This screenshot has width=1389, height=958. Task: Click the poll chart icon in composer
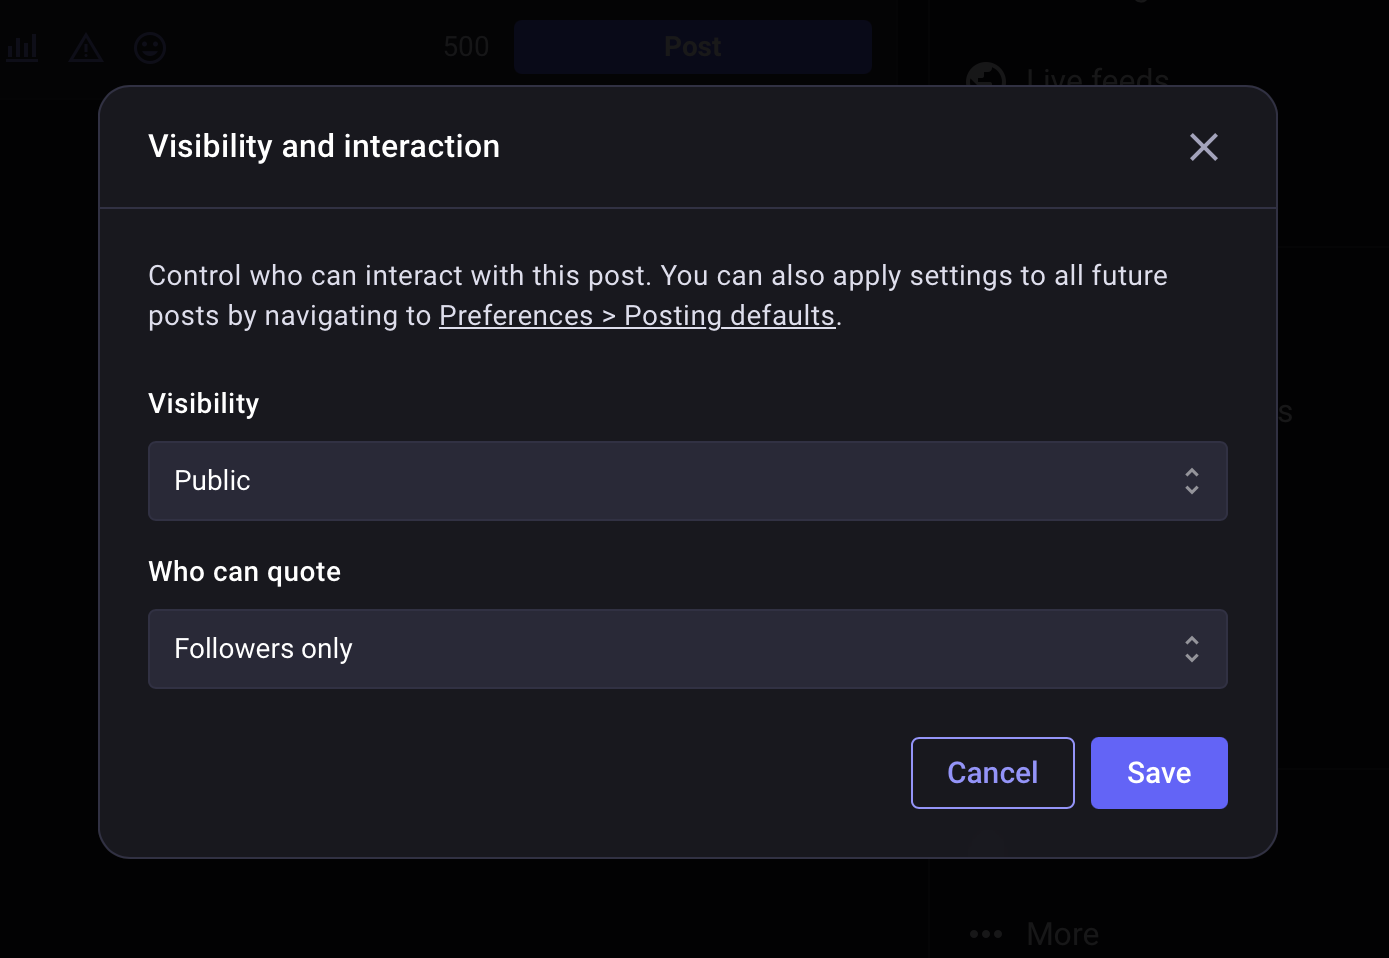(22, 47)
